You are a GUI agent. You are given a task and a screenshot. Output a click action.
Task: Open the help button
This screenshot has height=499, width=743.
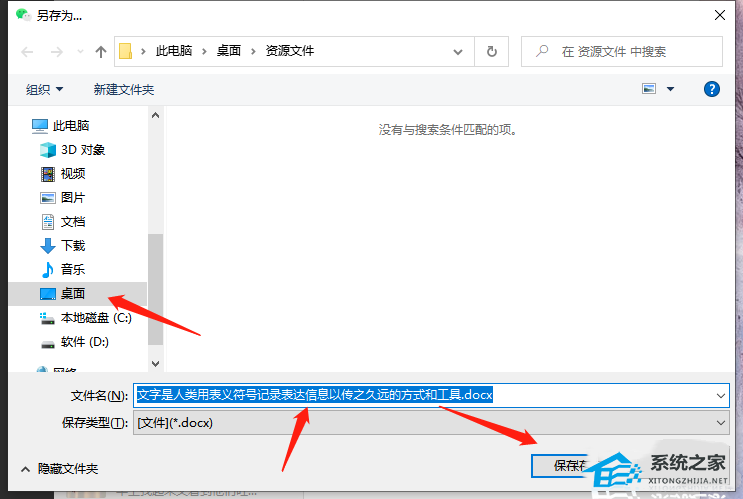pyautogui.click(x=712, y=89)
